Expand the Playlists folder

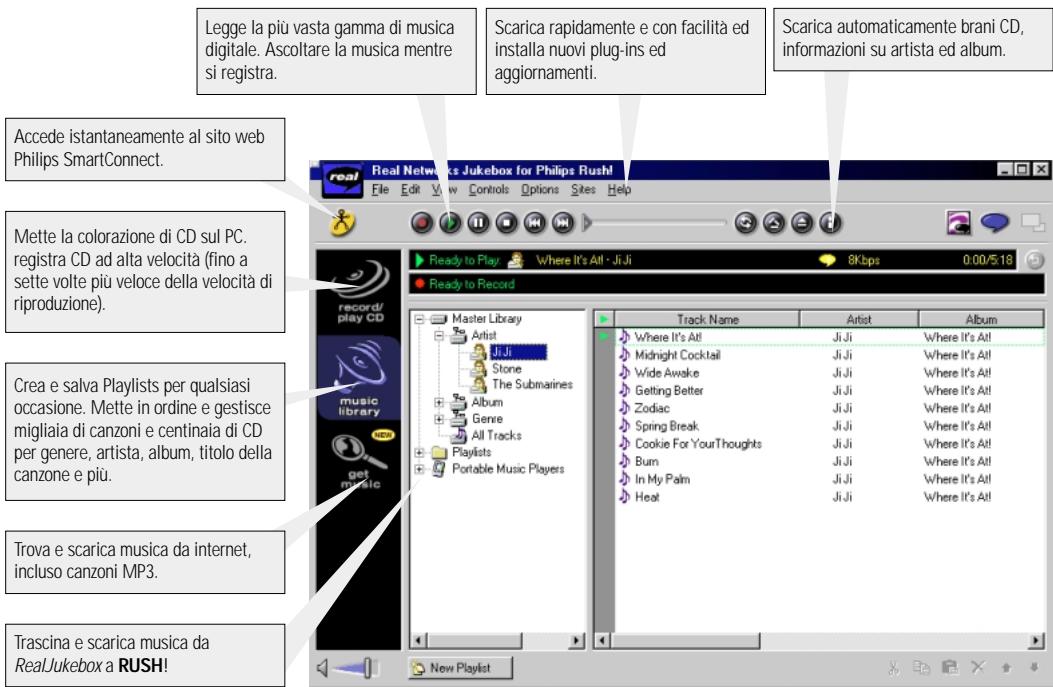420,453
